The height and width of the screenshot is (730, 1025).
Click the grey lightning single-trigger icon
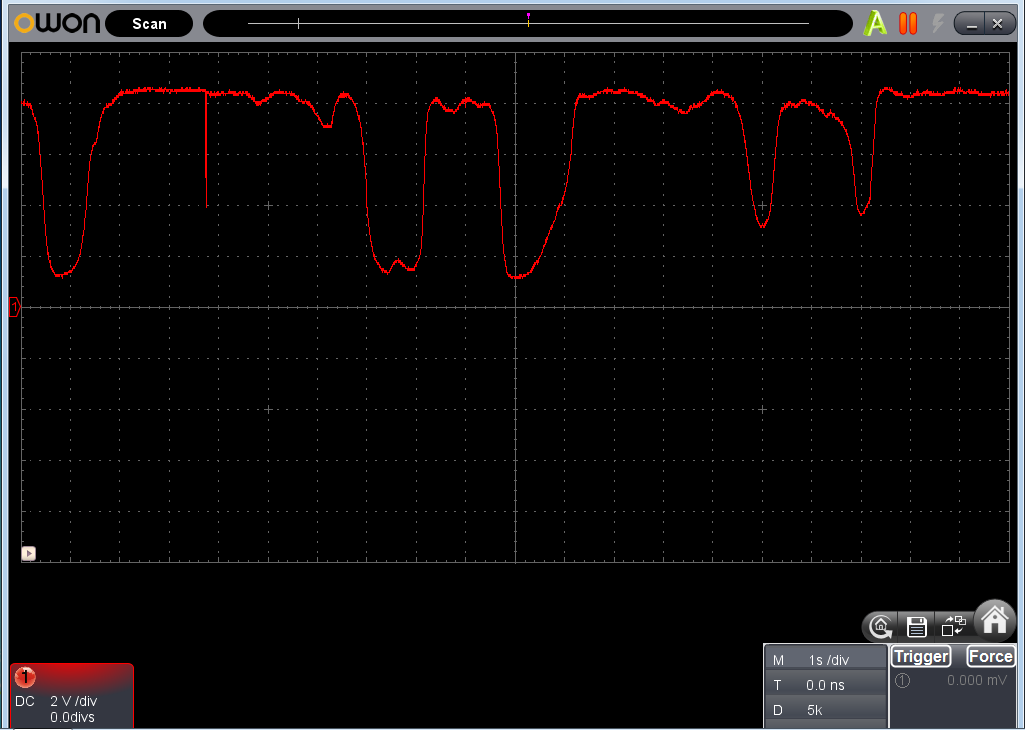tap(938, 23)
